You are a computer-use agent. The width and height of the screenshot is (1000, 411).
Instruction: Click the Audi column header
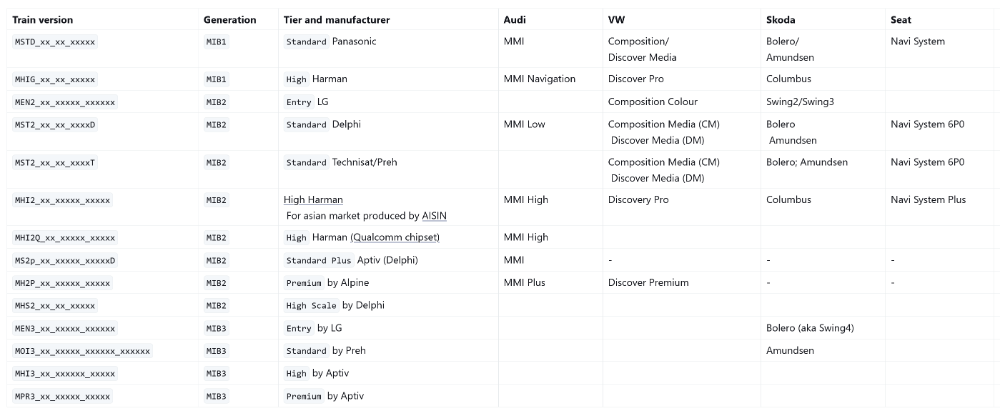click(x=515, y=20)
